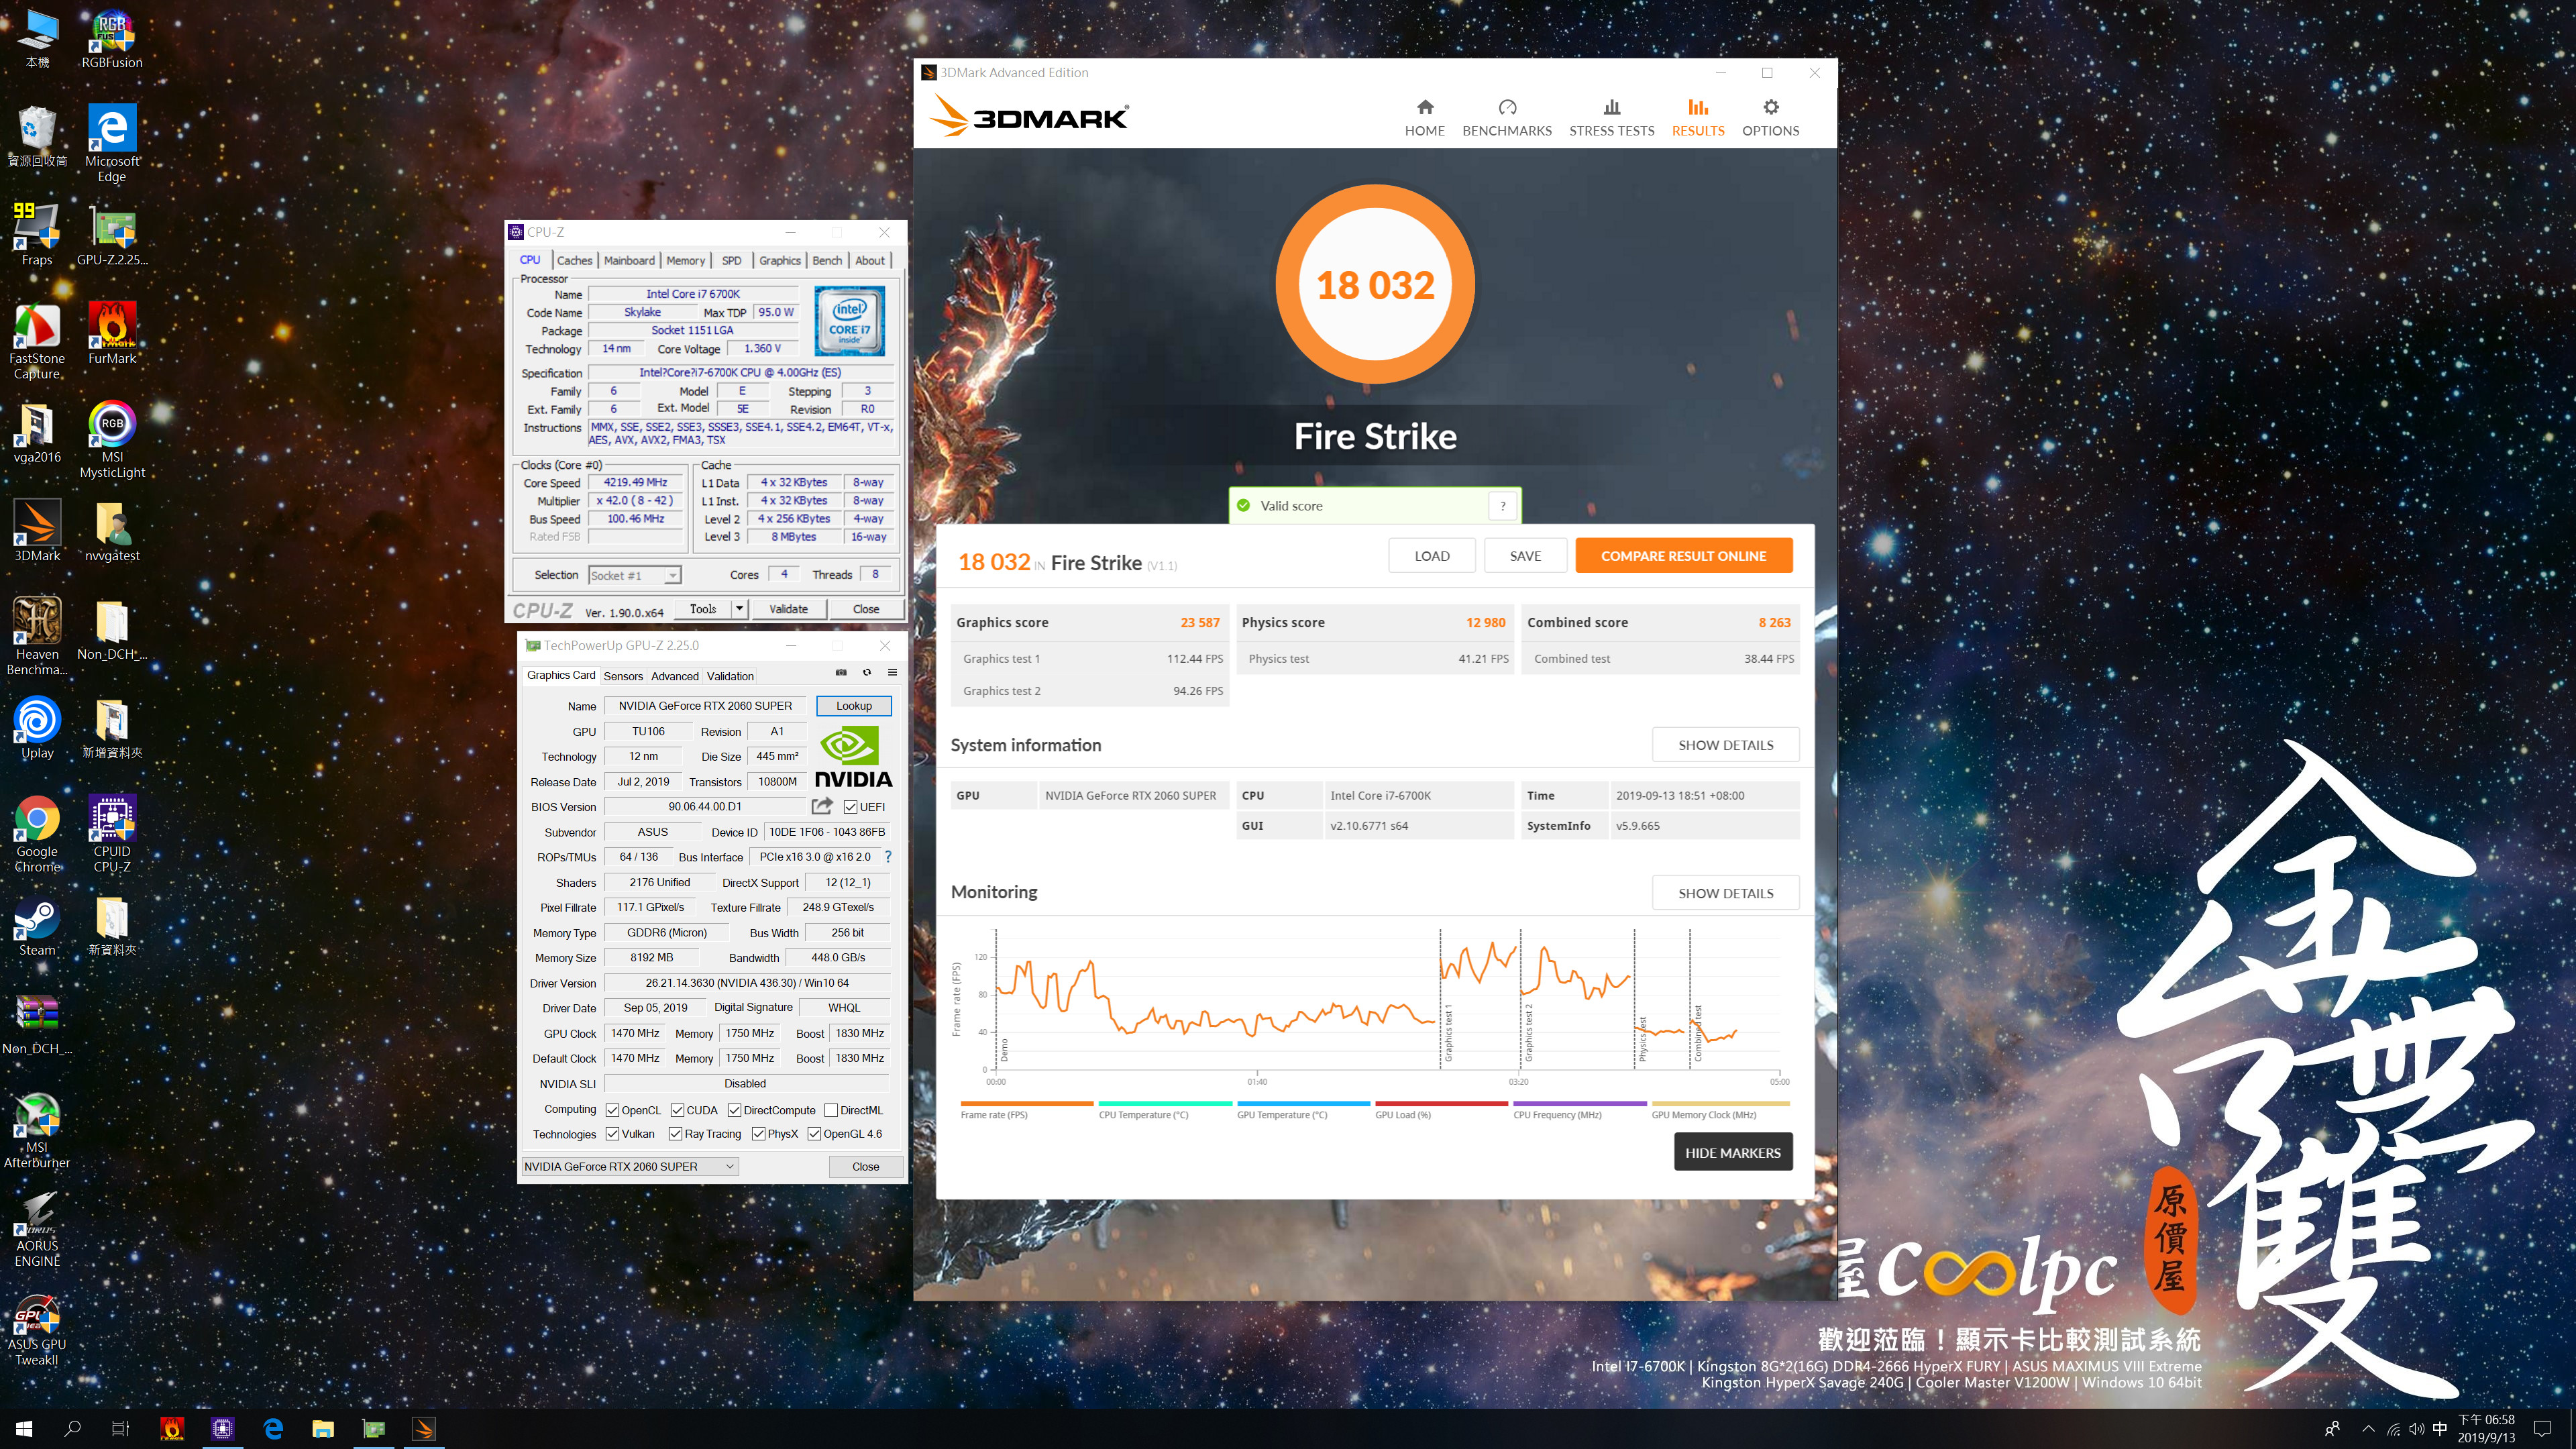The image size is (2576, 1449).
Task: Click LOAD button in 3DMark
Action: coord(1431,556)
